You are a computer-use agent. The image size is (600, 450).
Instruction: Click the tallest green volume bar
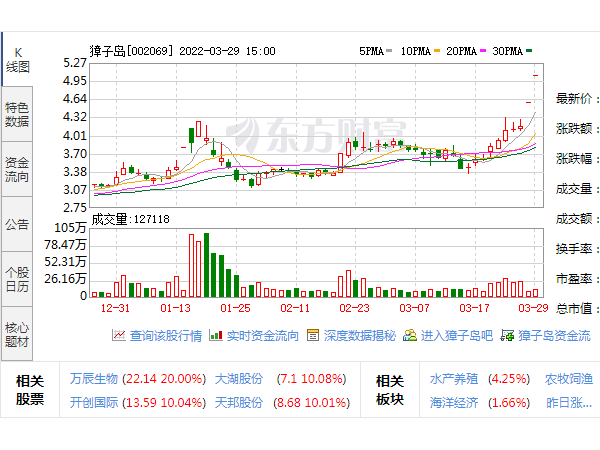click(x=206, y=265)
